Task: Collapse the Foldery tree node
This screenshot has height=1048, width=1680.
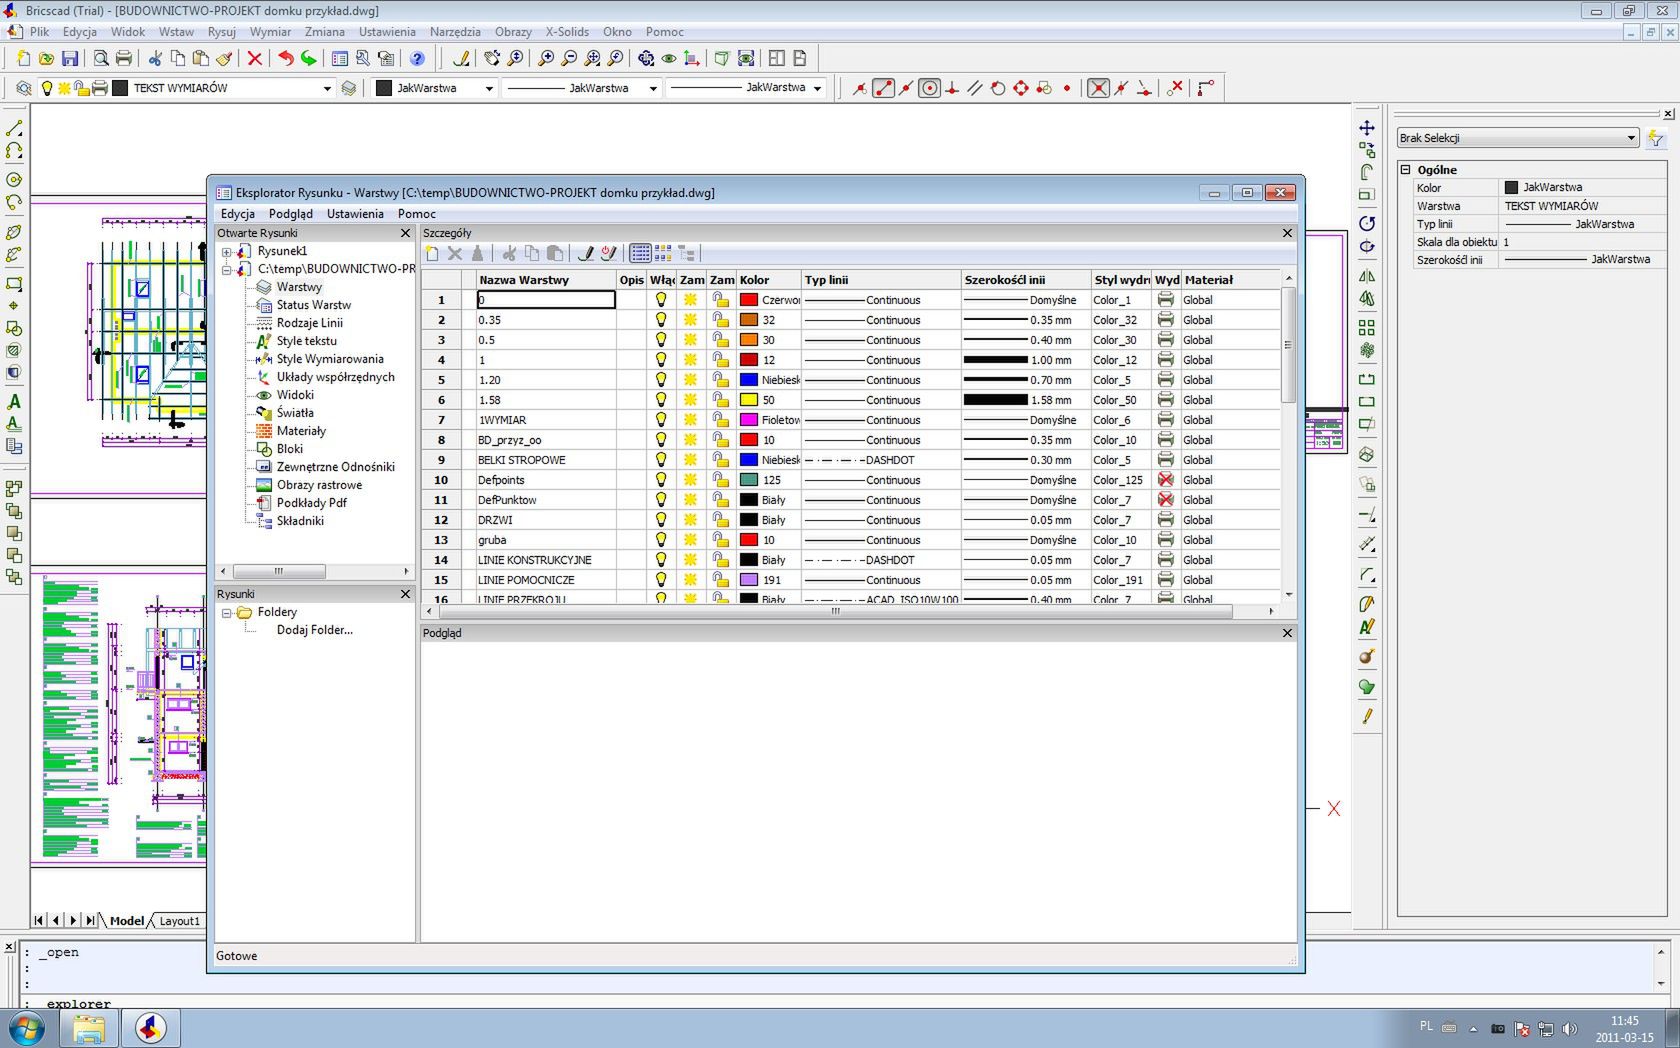Action: pyautogui.click(x=227, y=612)
